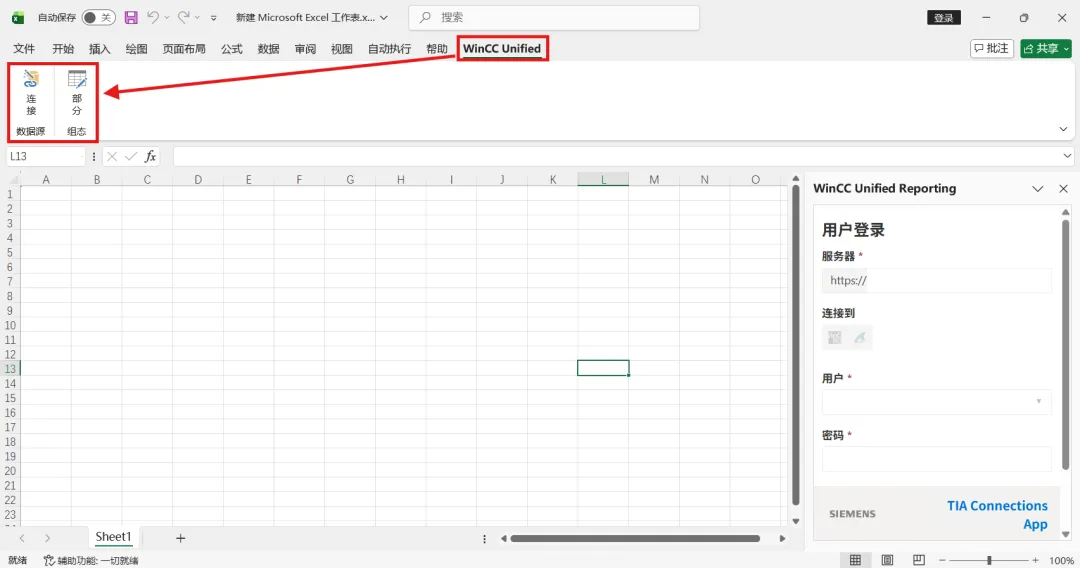The image size is (1080, 568).
Task: Close the WinCC Unified Reporting pane
Action: [1063, 189]
